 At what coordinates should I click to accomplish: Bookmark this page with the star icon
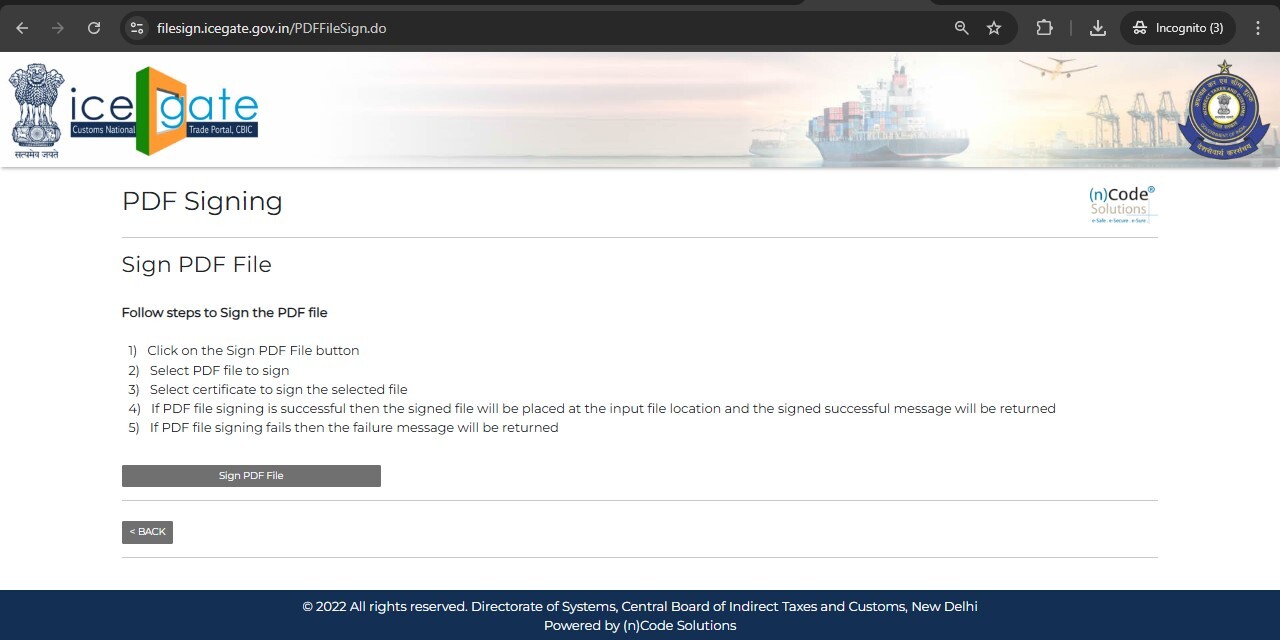click(994, 28)
